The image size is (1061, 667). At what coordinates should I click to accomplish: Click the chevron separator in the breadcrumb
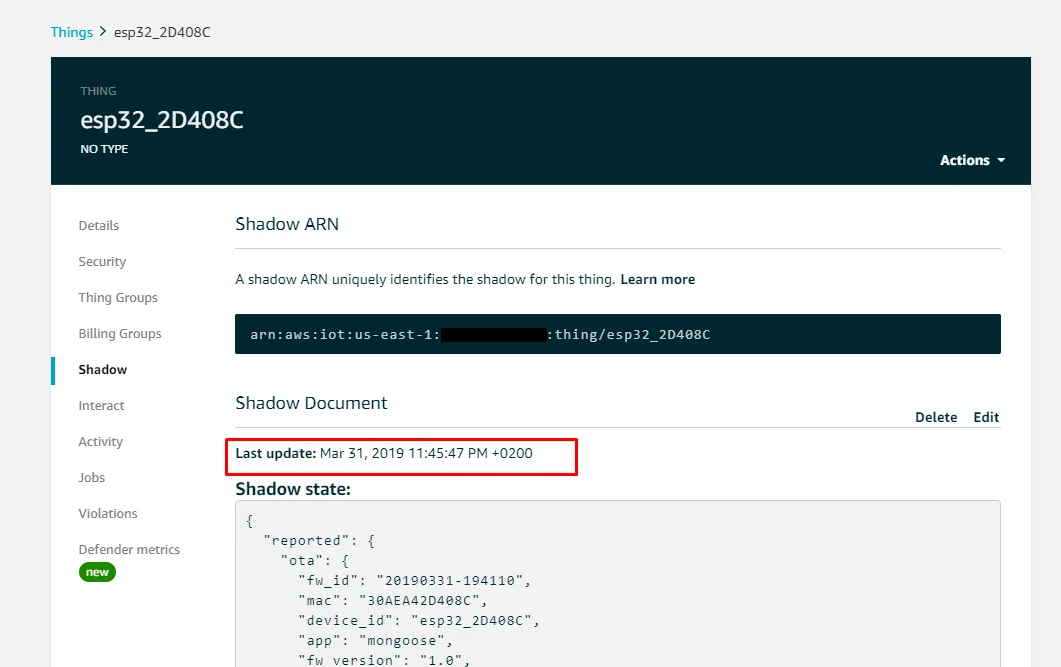click(x=102, y=32)
